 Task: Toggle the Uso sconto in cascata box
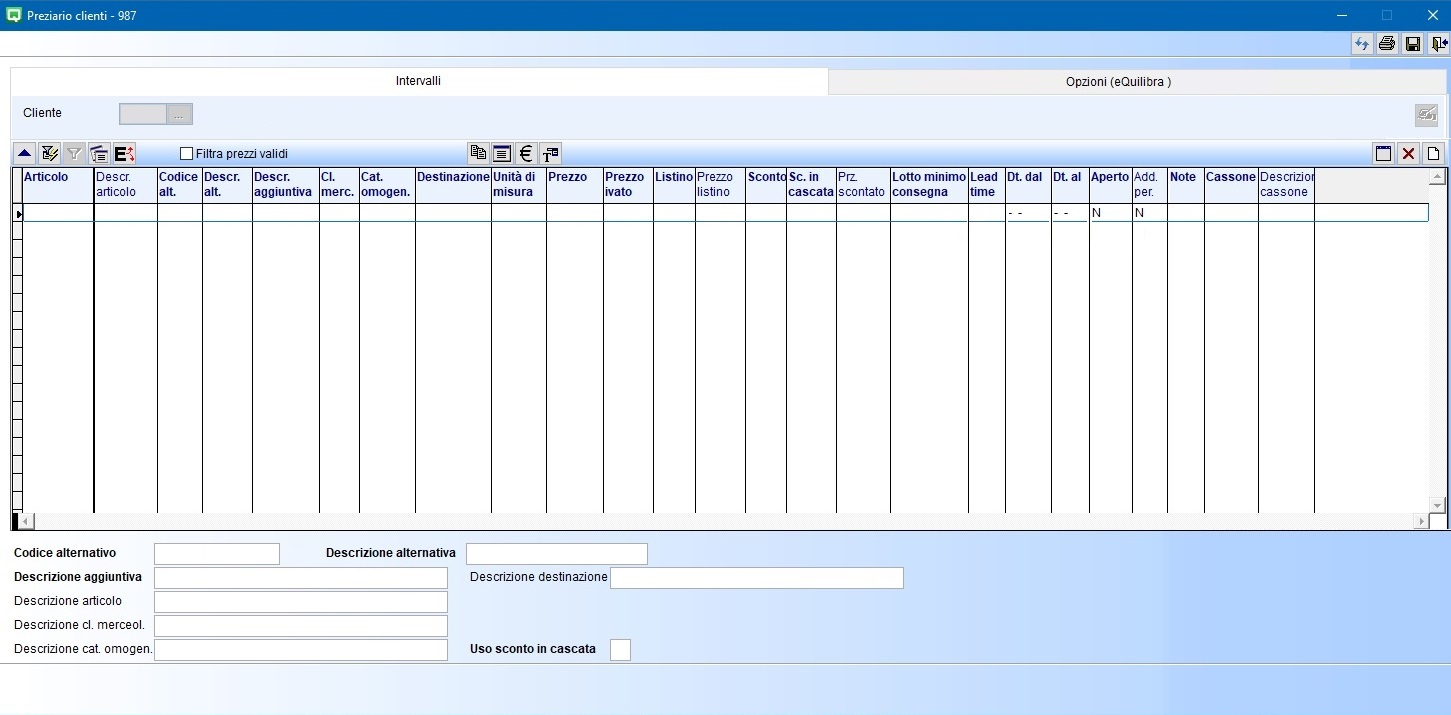click(620, 650)
